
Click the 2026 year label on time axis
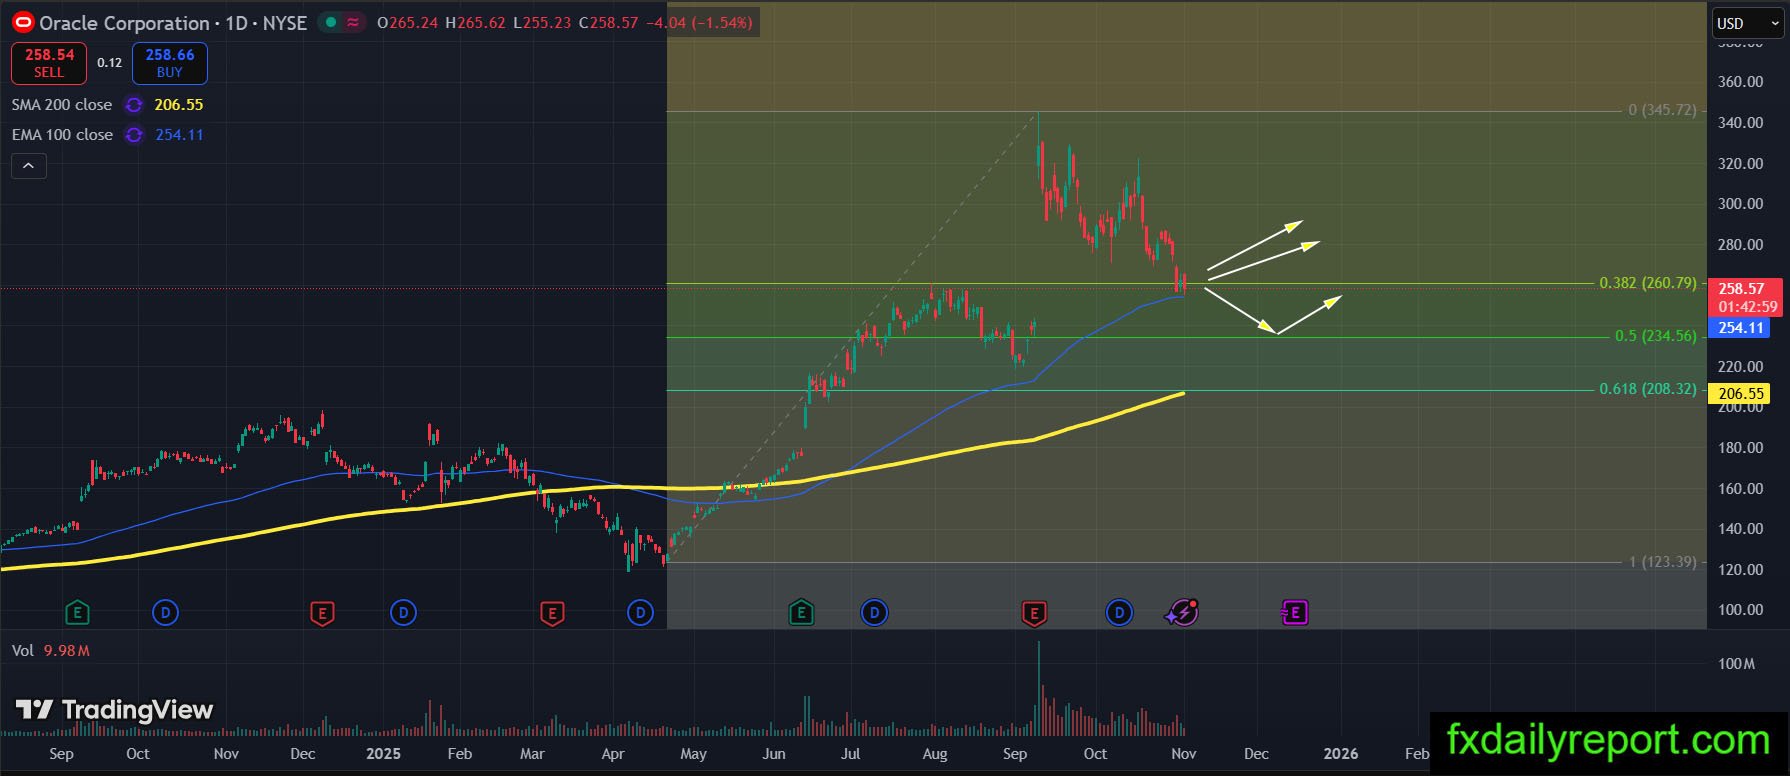click(x=1341, y=754)
